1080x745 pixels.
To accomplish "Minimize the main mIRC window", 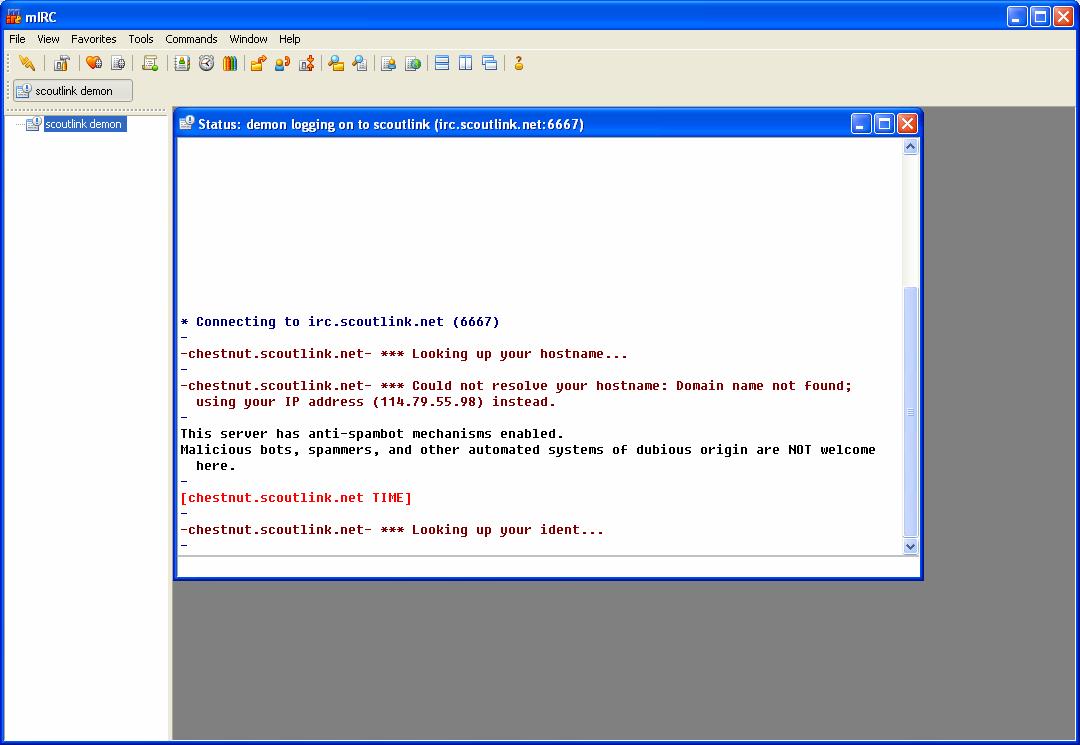I will pos(1017,17).
